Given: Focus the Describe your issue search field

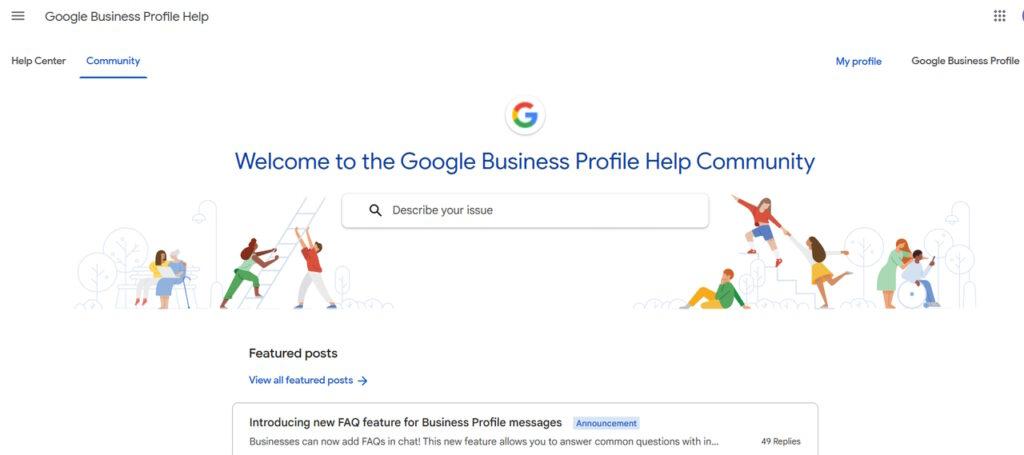Looking at the screenshot, I should coord(525,210).
